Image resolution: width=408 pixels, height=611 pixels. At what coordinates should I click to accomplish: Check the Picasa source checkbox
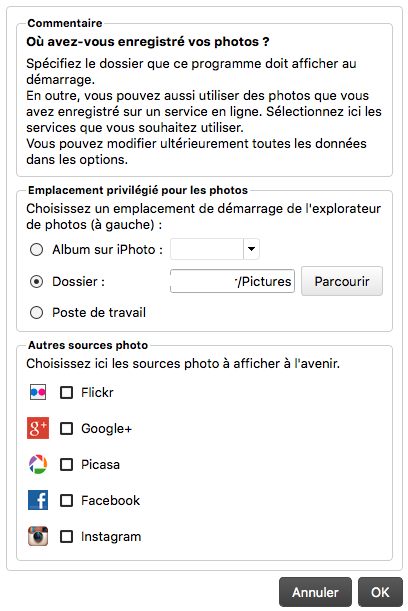click(66, 464)
